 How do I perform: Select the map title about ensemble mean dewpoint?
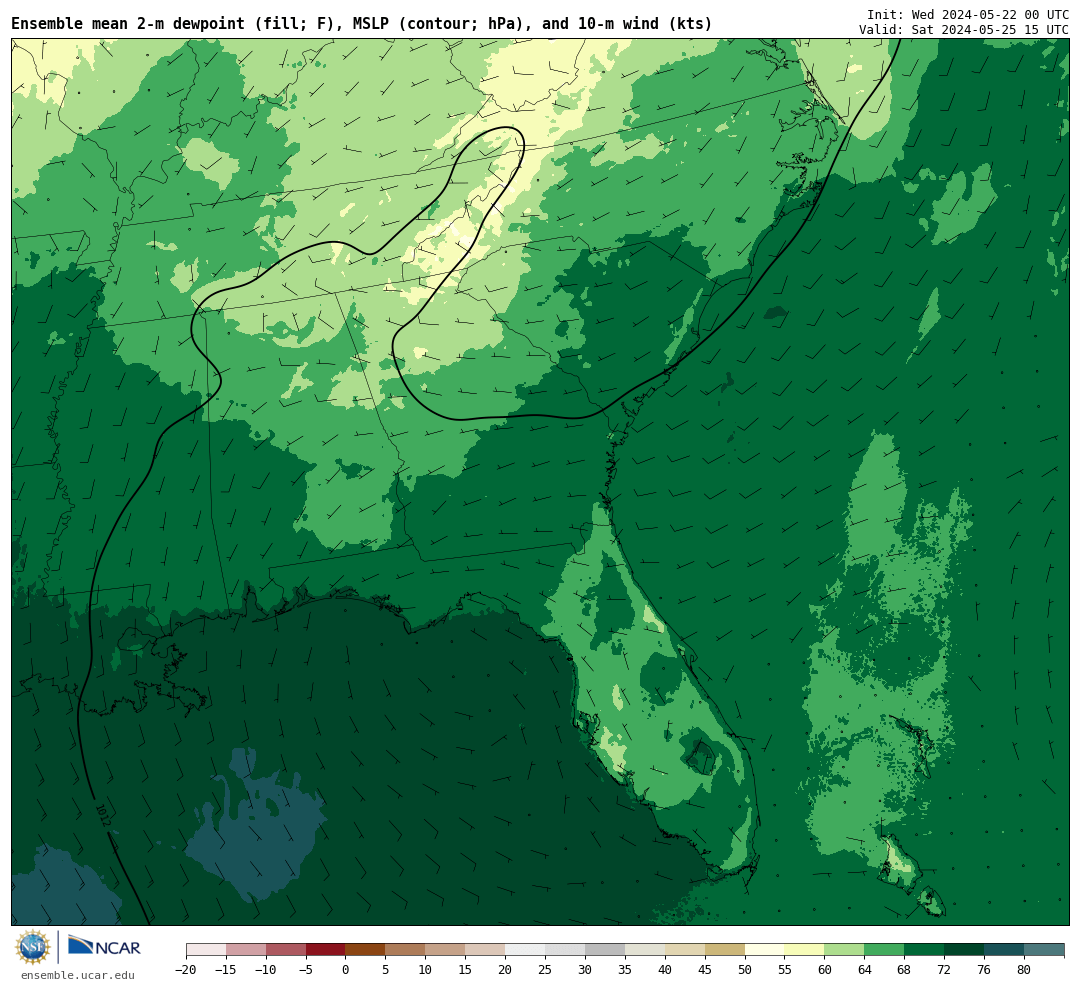coord(362,23)
